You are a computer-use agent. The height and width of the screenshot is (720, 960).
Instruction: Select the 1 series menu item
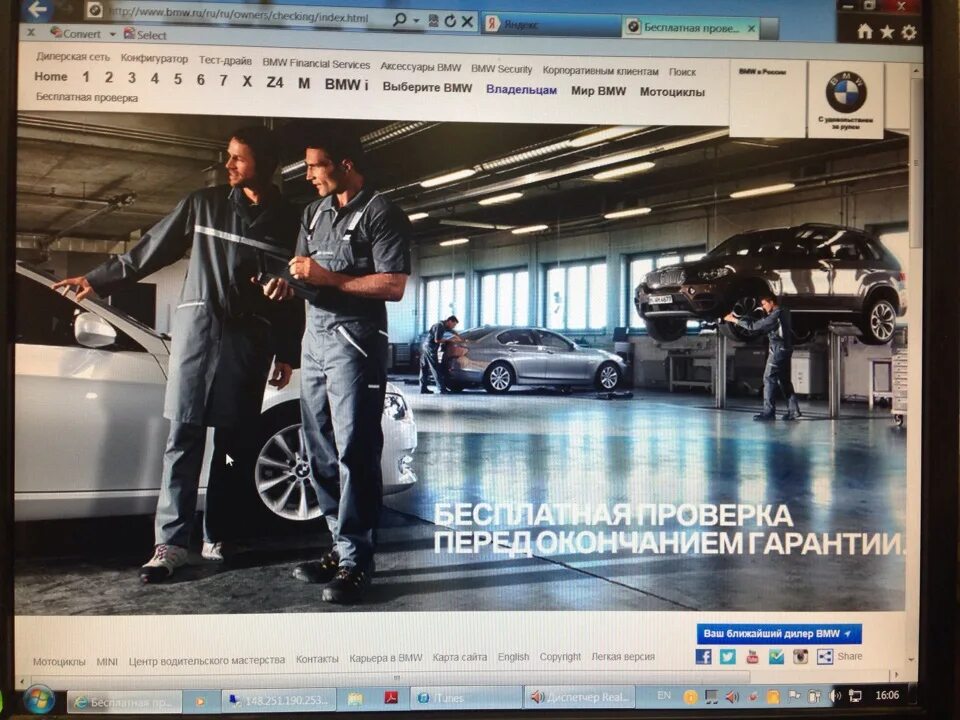[86, 77]
